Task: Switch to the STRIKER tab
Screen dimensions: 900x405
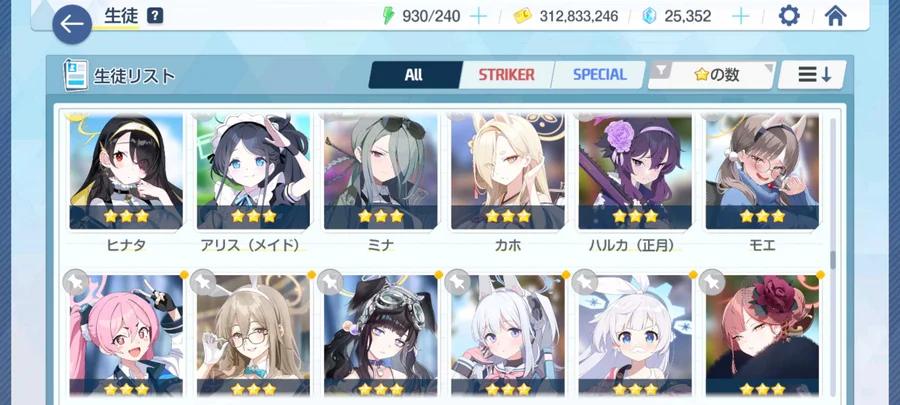Action: 506,75
